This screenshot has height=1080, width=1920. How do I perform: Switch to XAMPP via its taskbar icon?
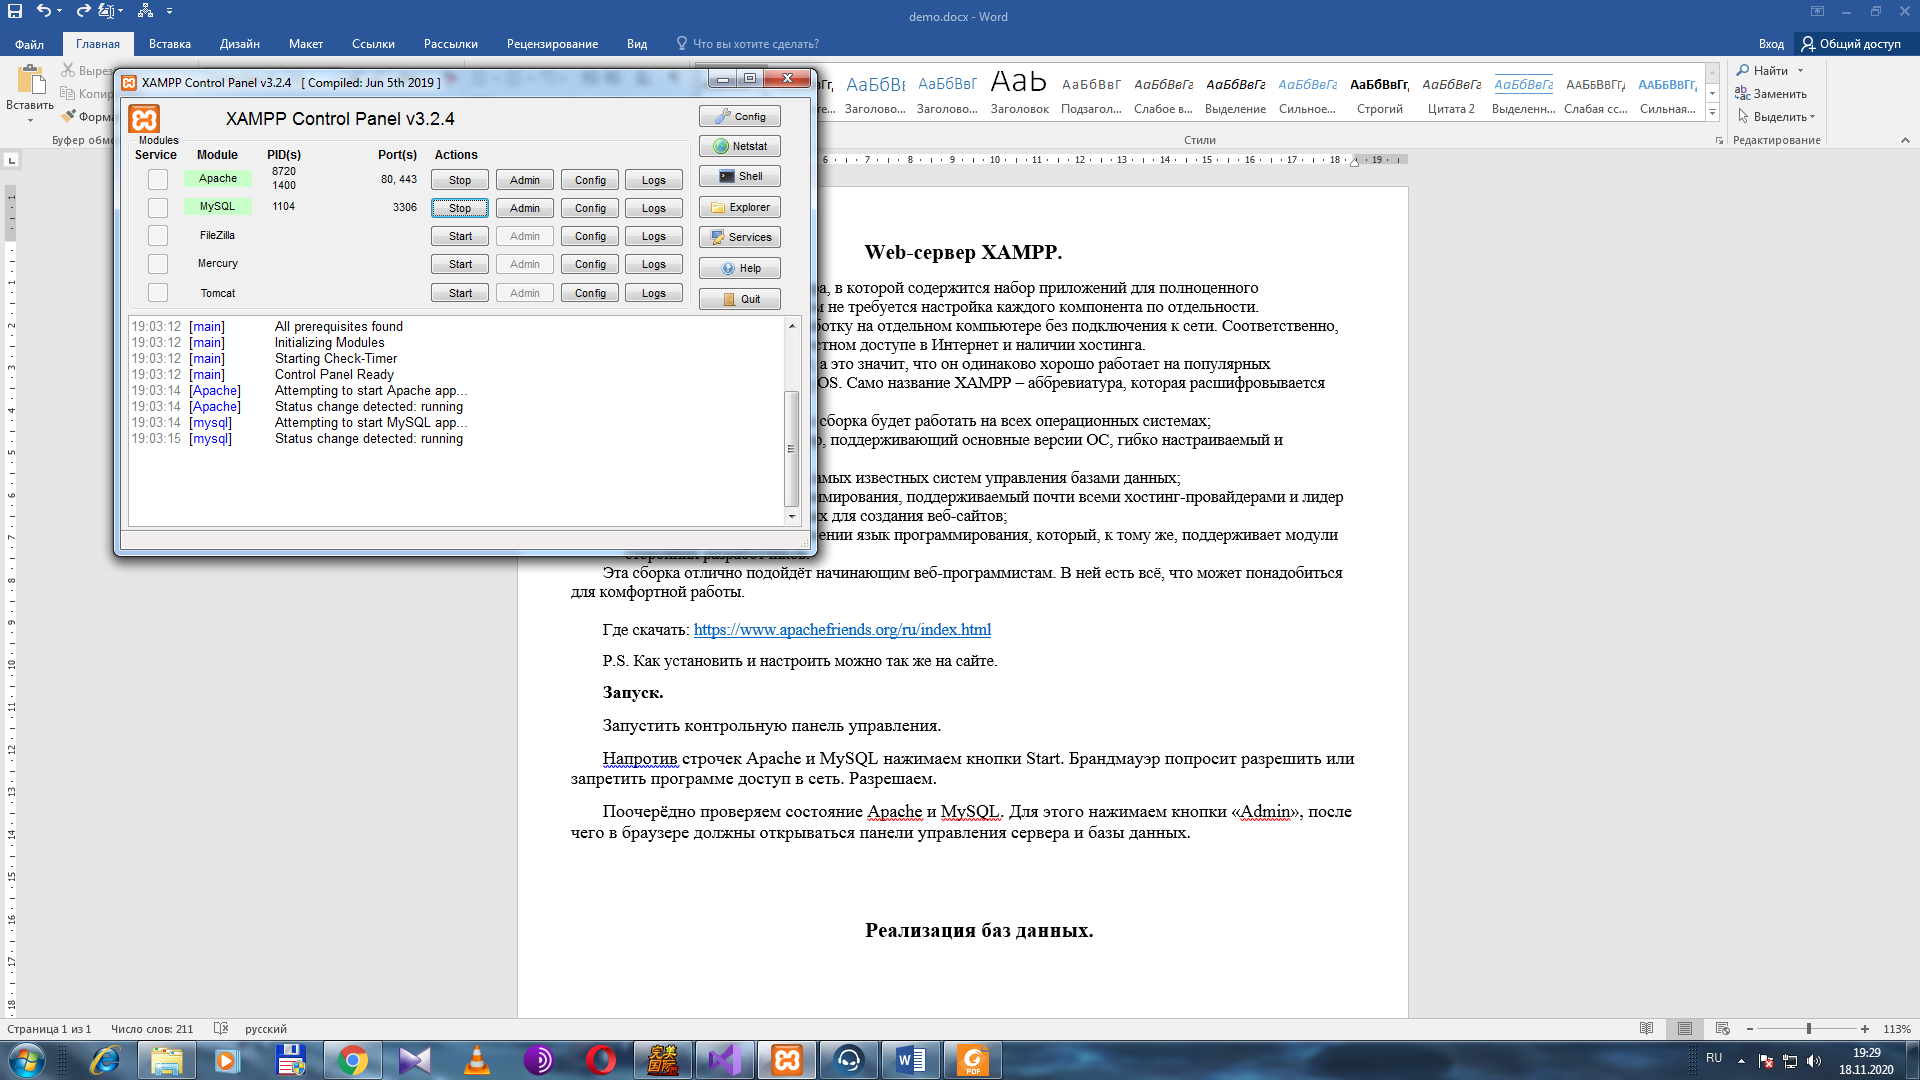[787, 1060]
